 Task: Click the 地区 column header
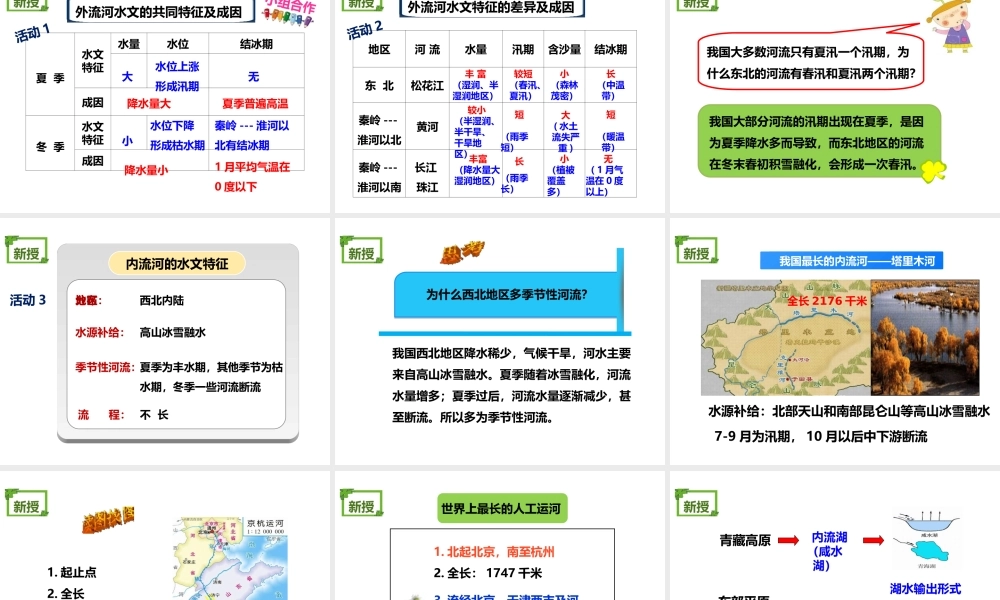point(379,49)
